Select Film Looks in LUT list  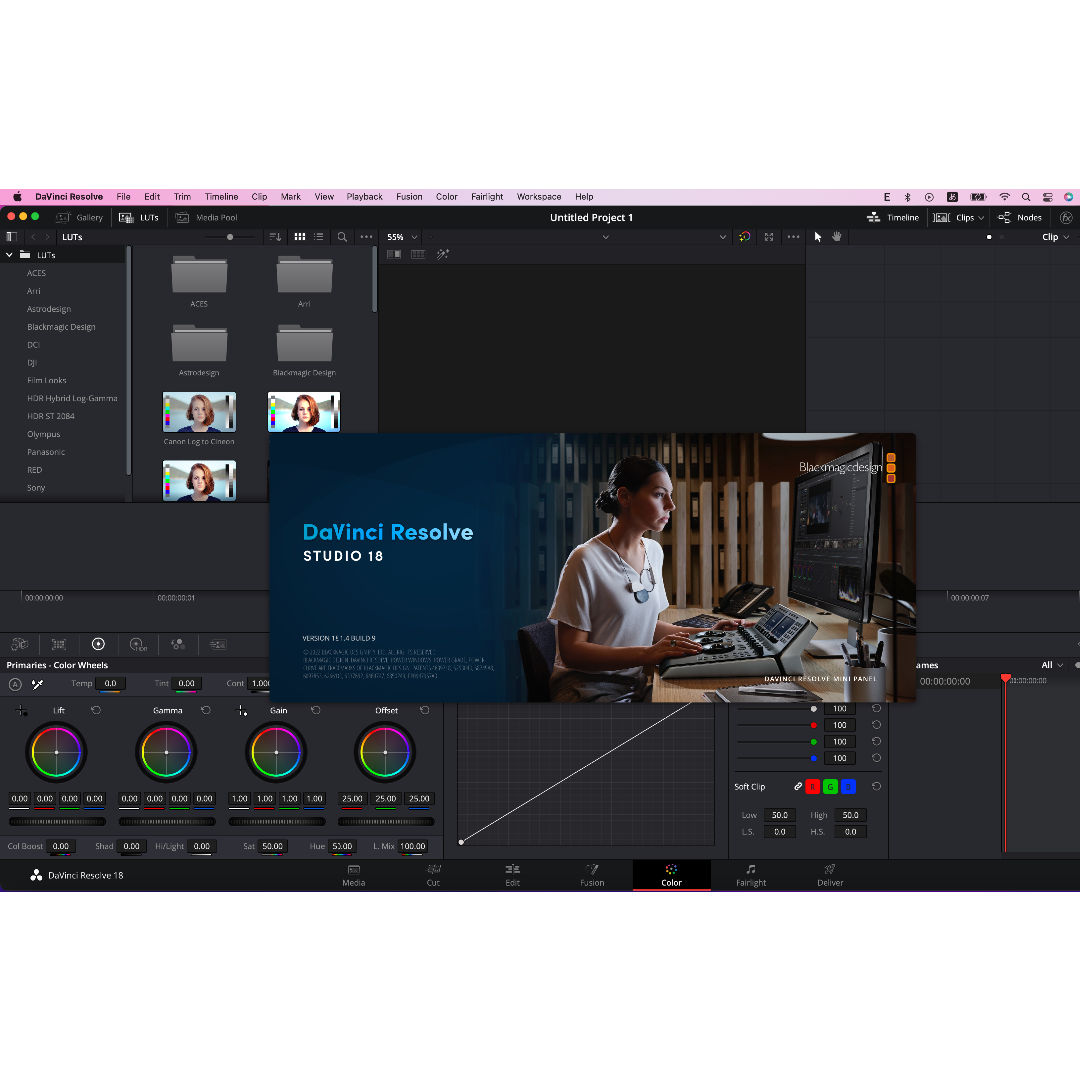(x=47, y=381)
